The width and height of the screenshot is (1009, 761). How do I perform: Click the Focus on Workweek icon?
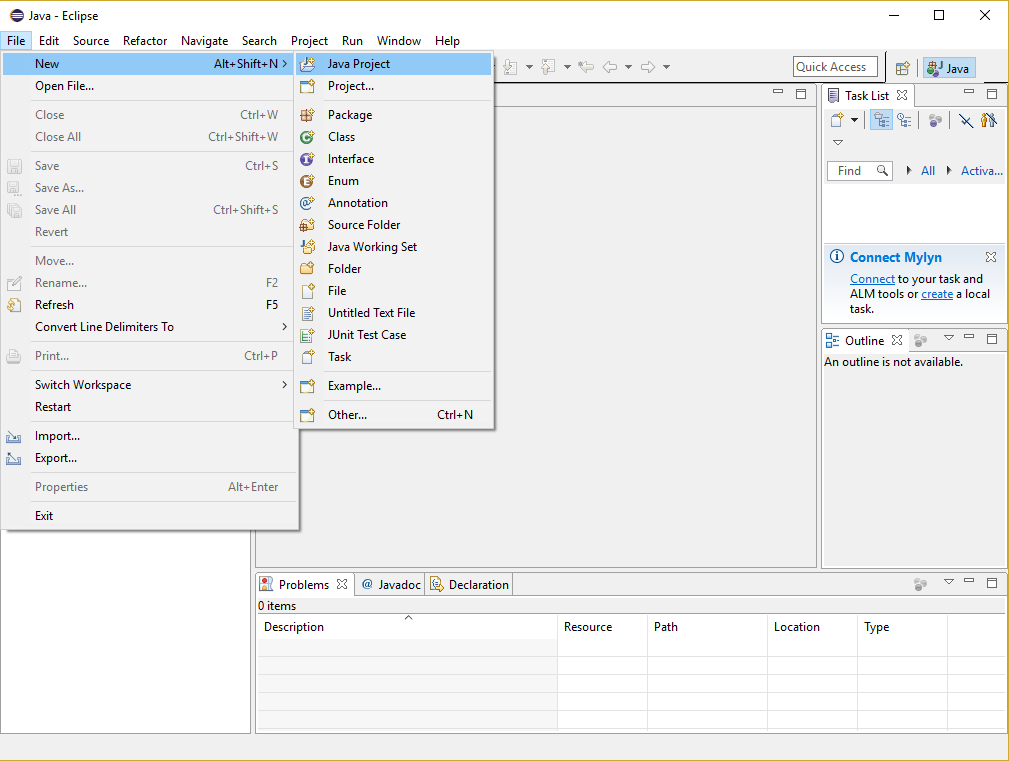coord(935,120)
